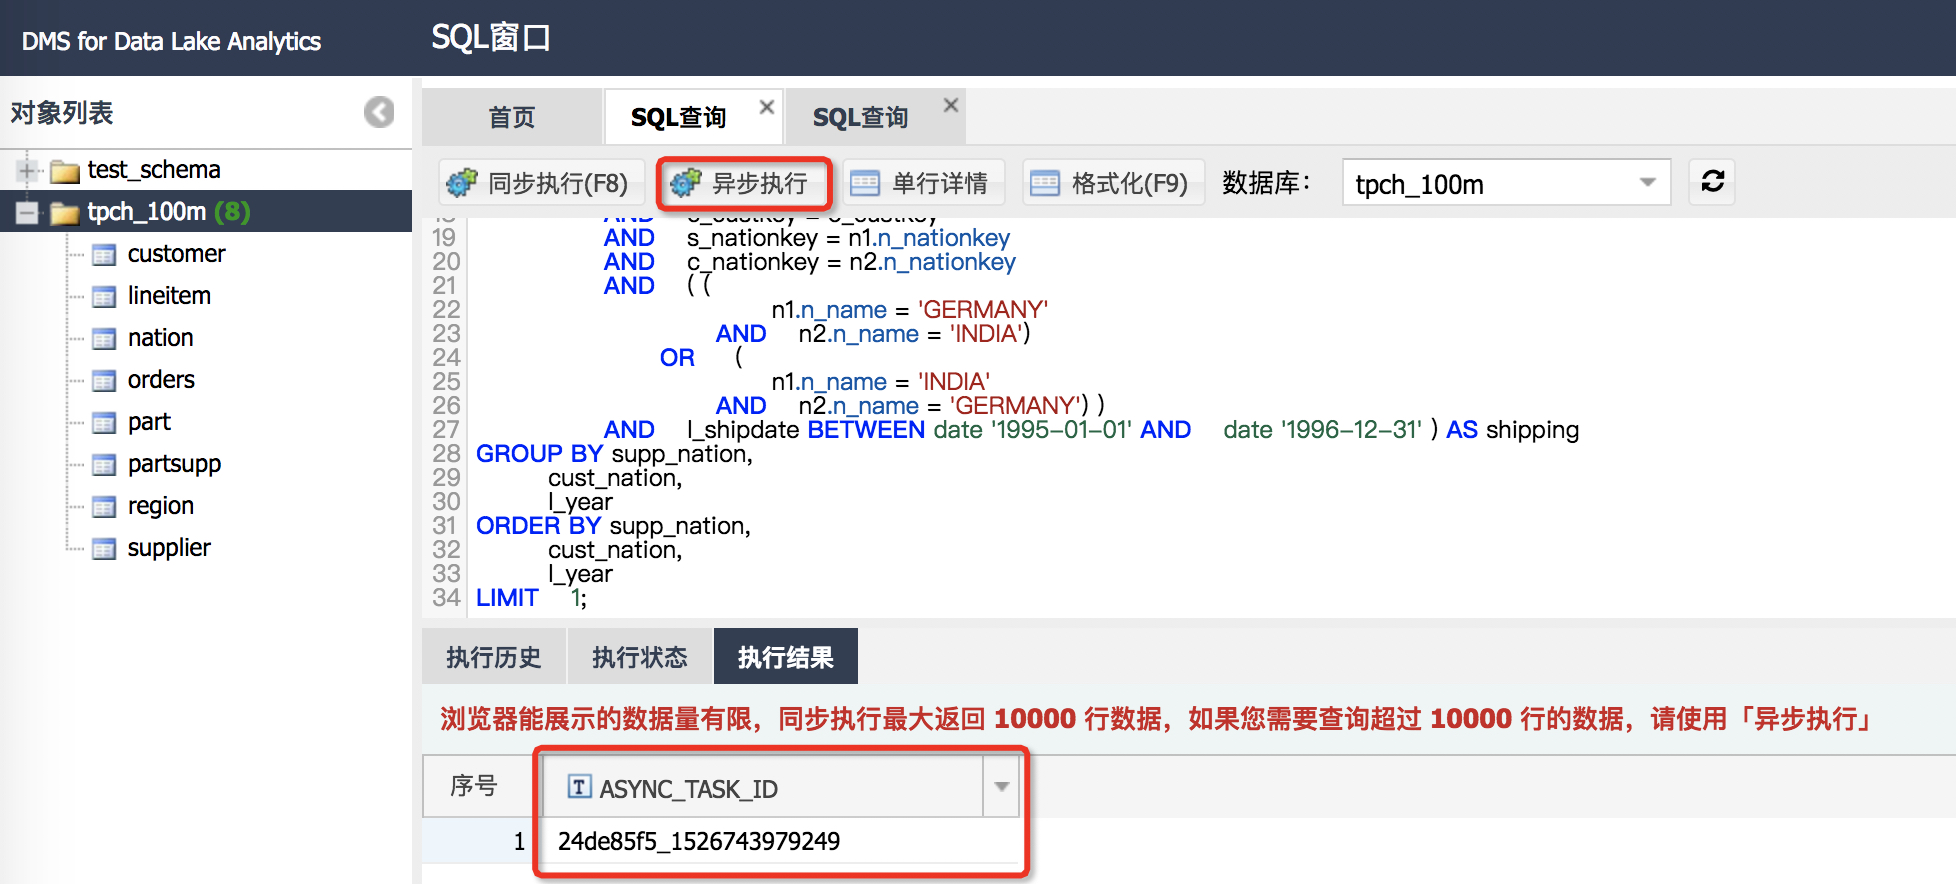1956x884 pixels.
Task: Collapse the tpch_100m tree node
Action: coord(27,213)
